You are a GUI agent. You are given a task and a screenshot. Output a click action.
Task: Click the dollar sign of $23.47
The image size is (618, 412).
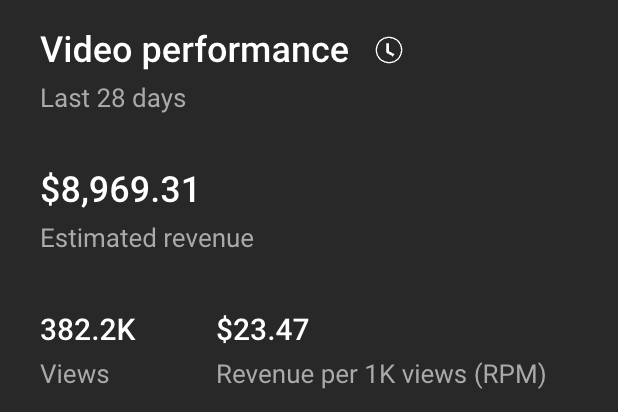click(224, 329)
